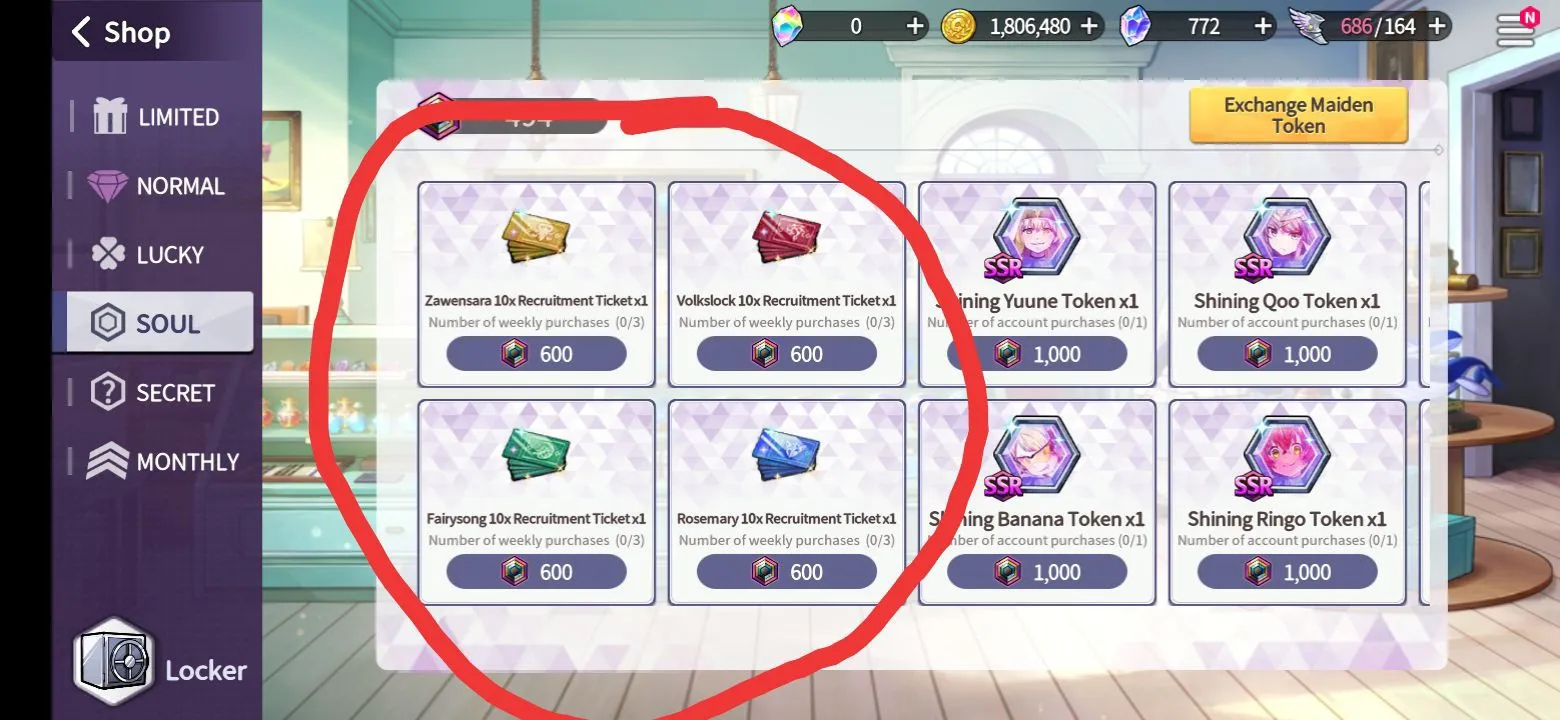Add rainbow gems with plus button
Screen dimensions: 1560x720
[915, 26]
